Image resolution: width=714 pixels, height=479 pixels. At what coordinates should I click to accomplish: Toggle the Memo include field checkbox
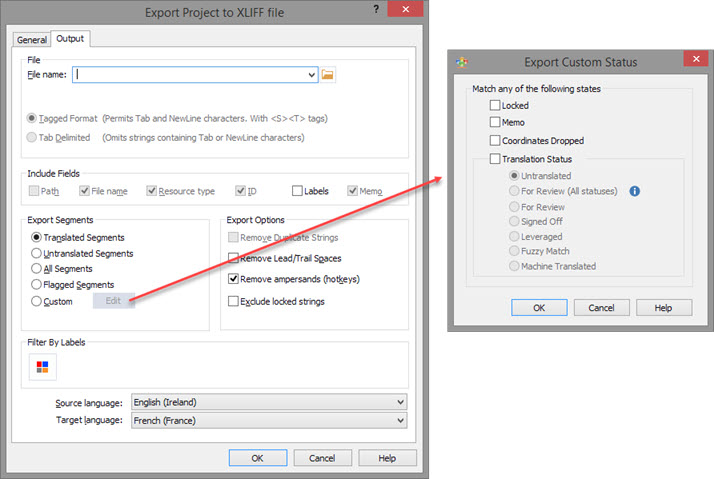(x=352, y=191)
